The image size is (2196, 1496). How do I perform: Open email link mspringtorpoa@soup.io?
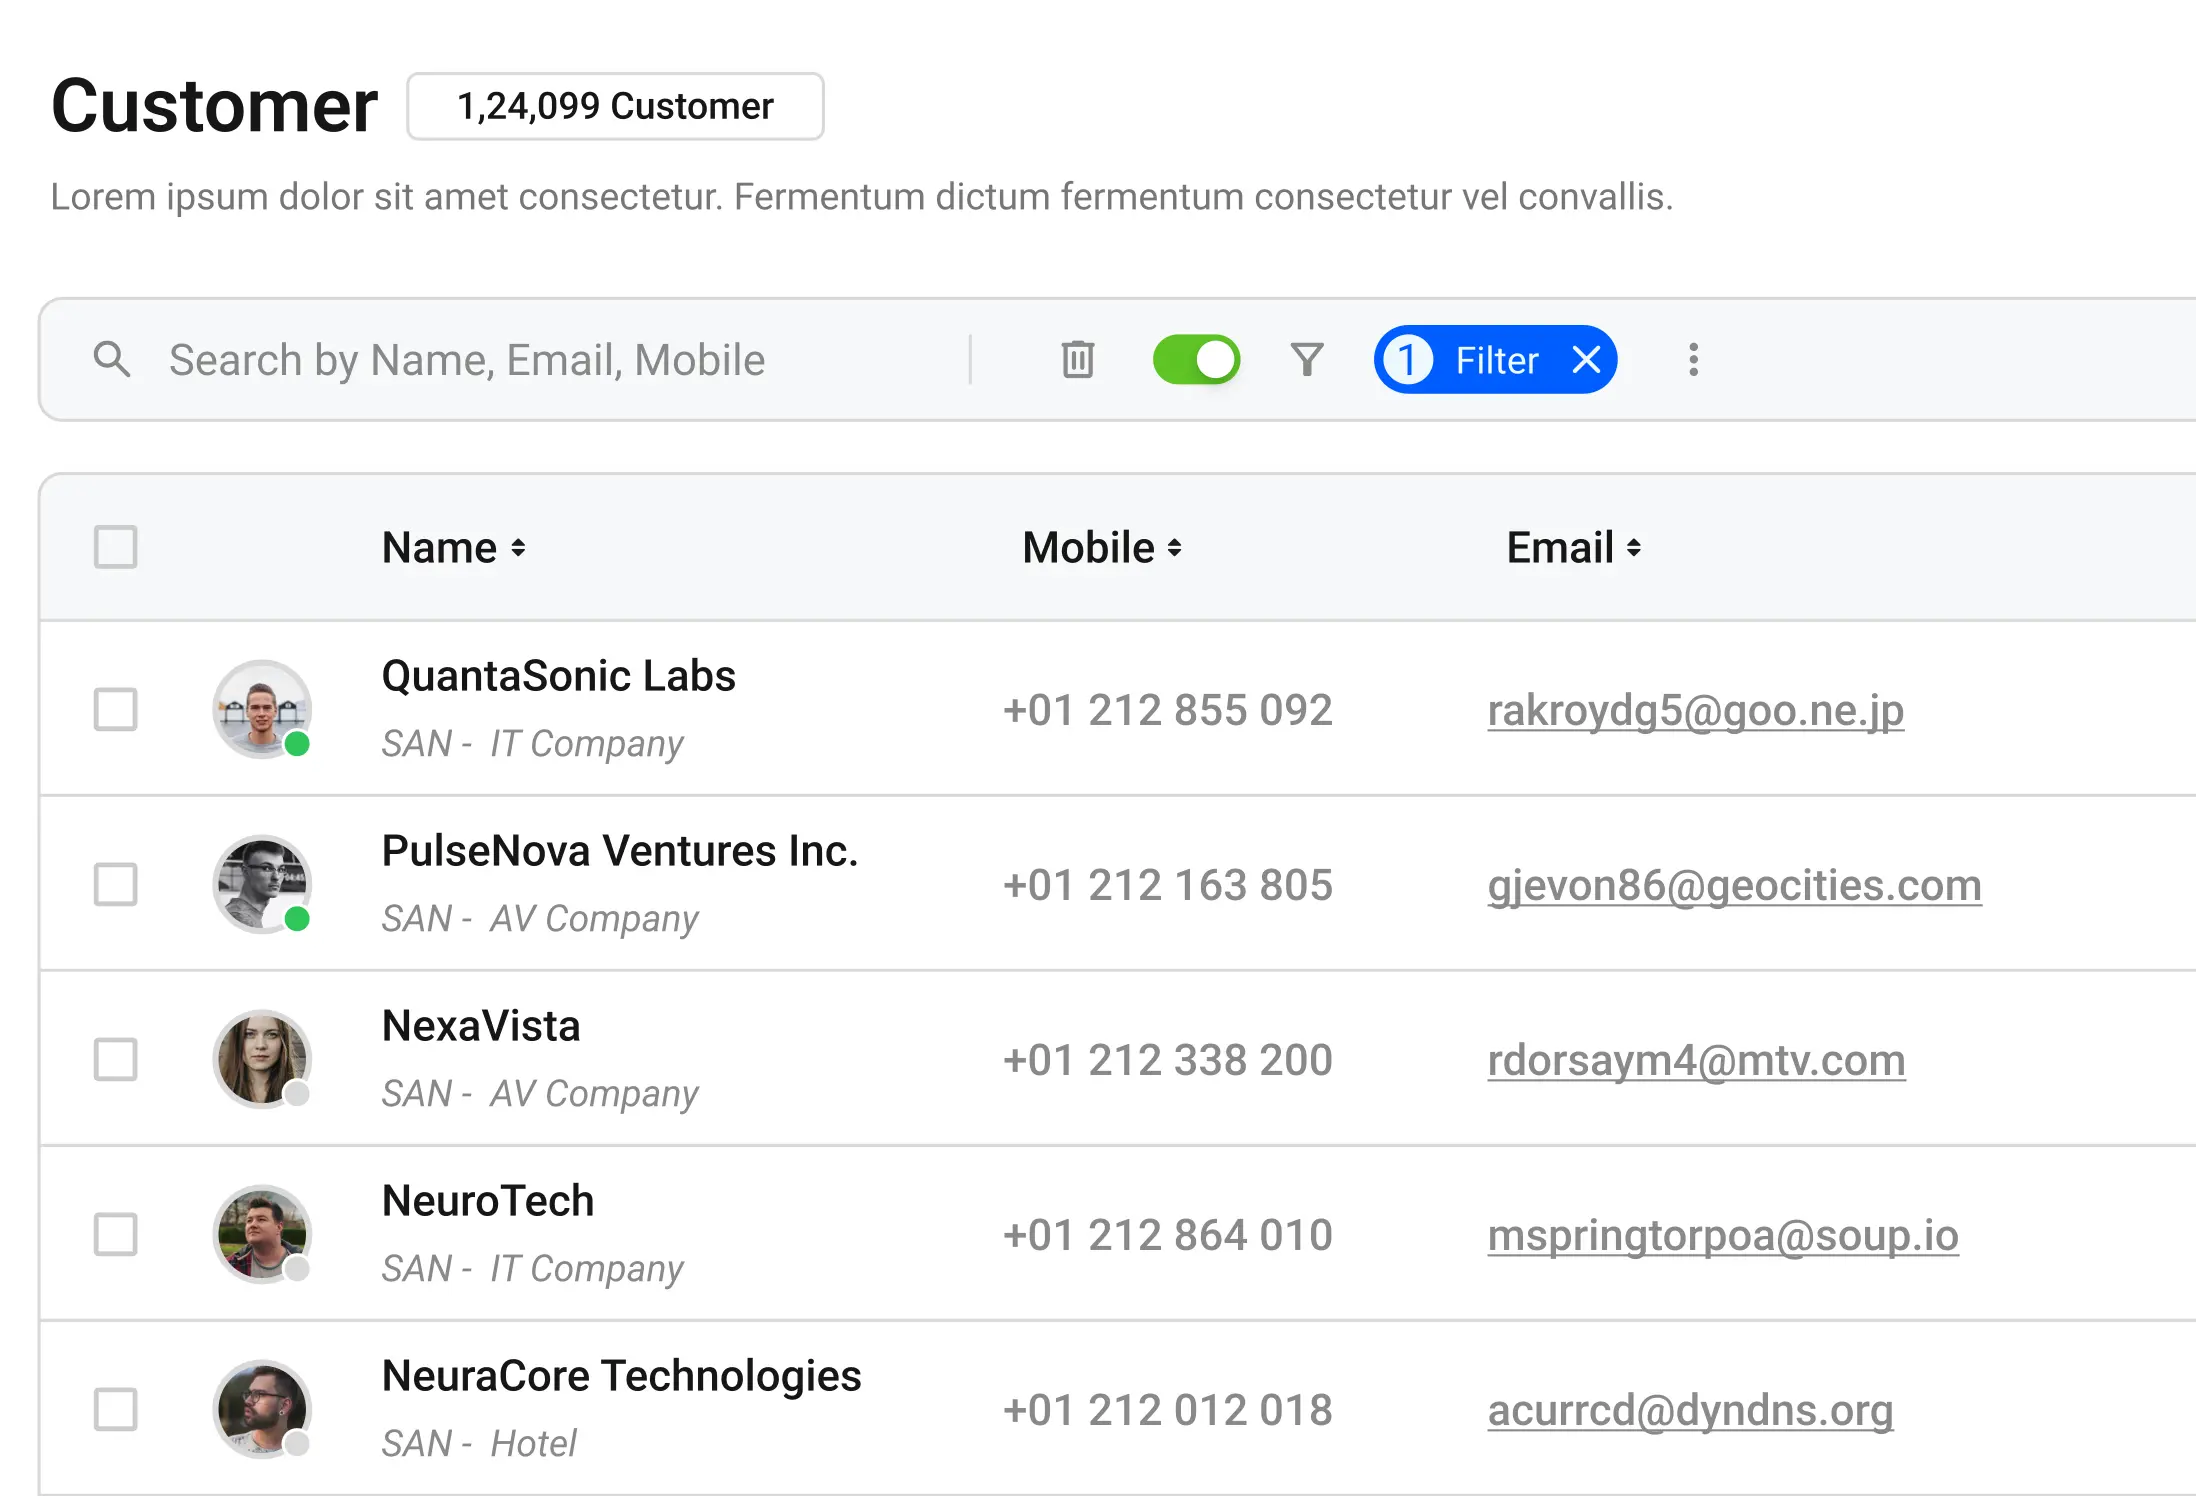click(x=1722, y=1235)
